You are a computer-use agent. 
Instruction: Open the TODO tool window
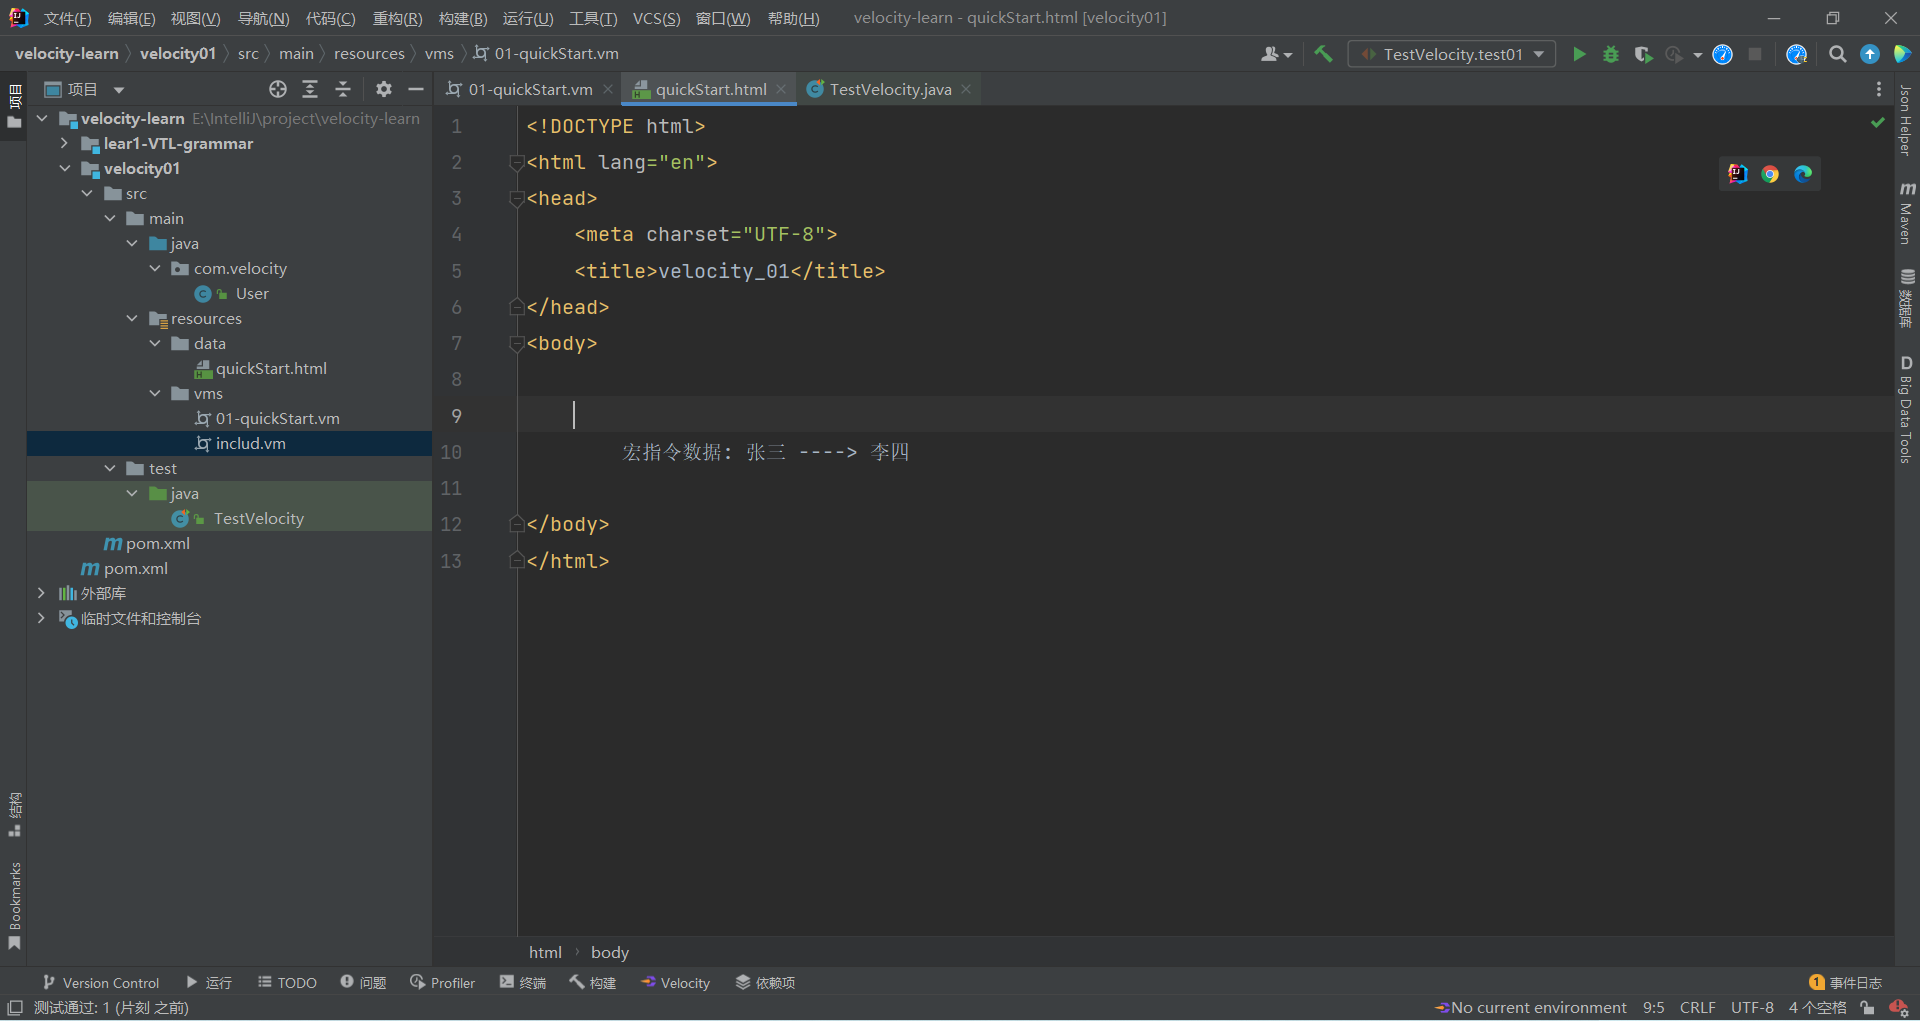click(x=287, y=983)
